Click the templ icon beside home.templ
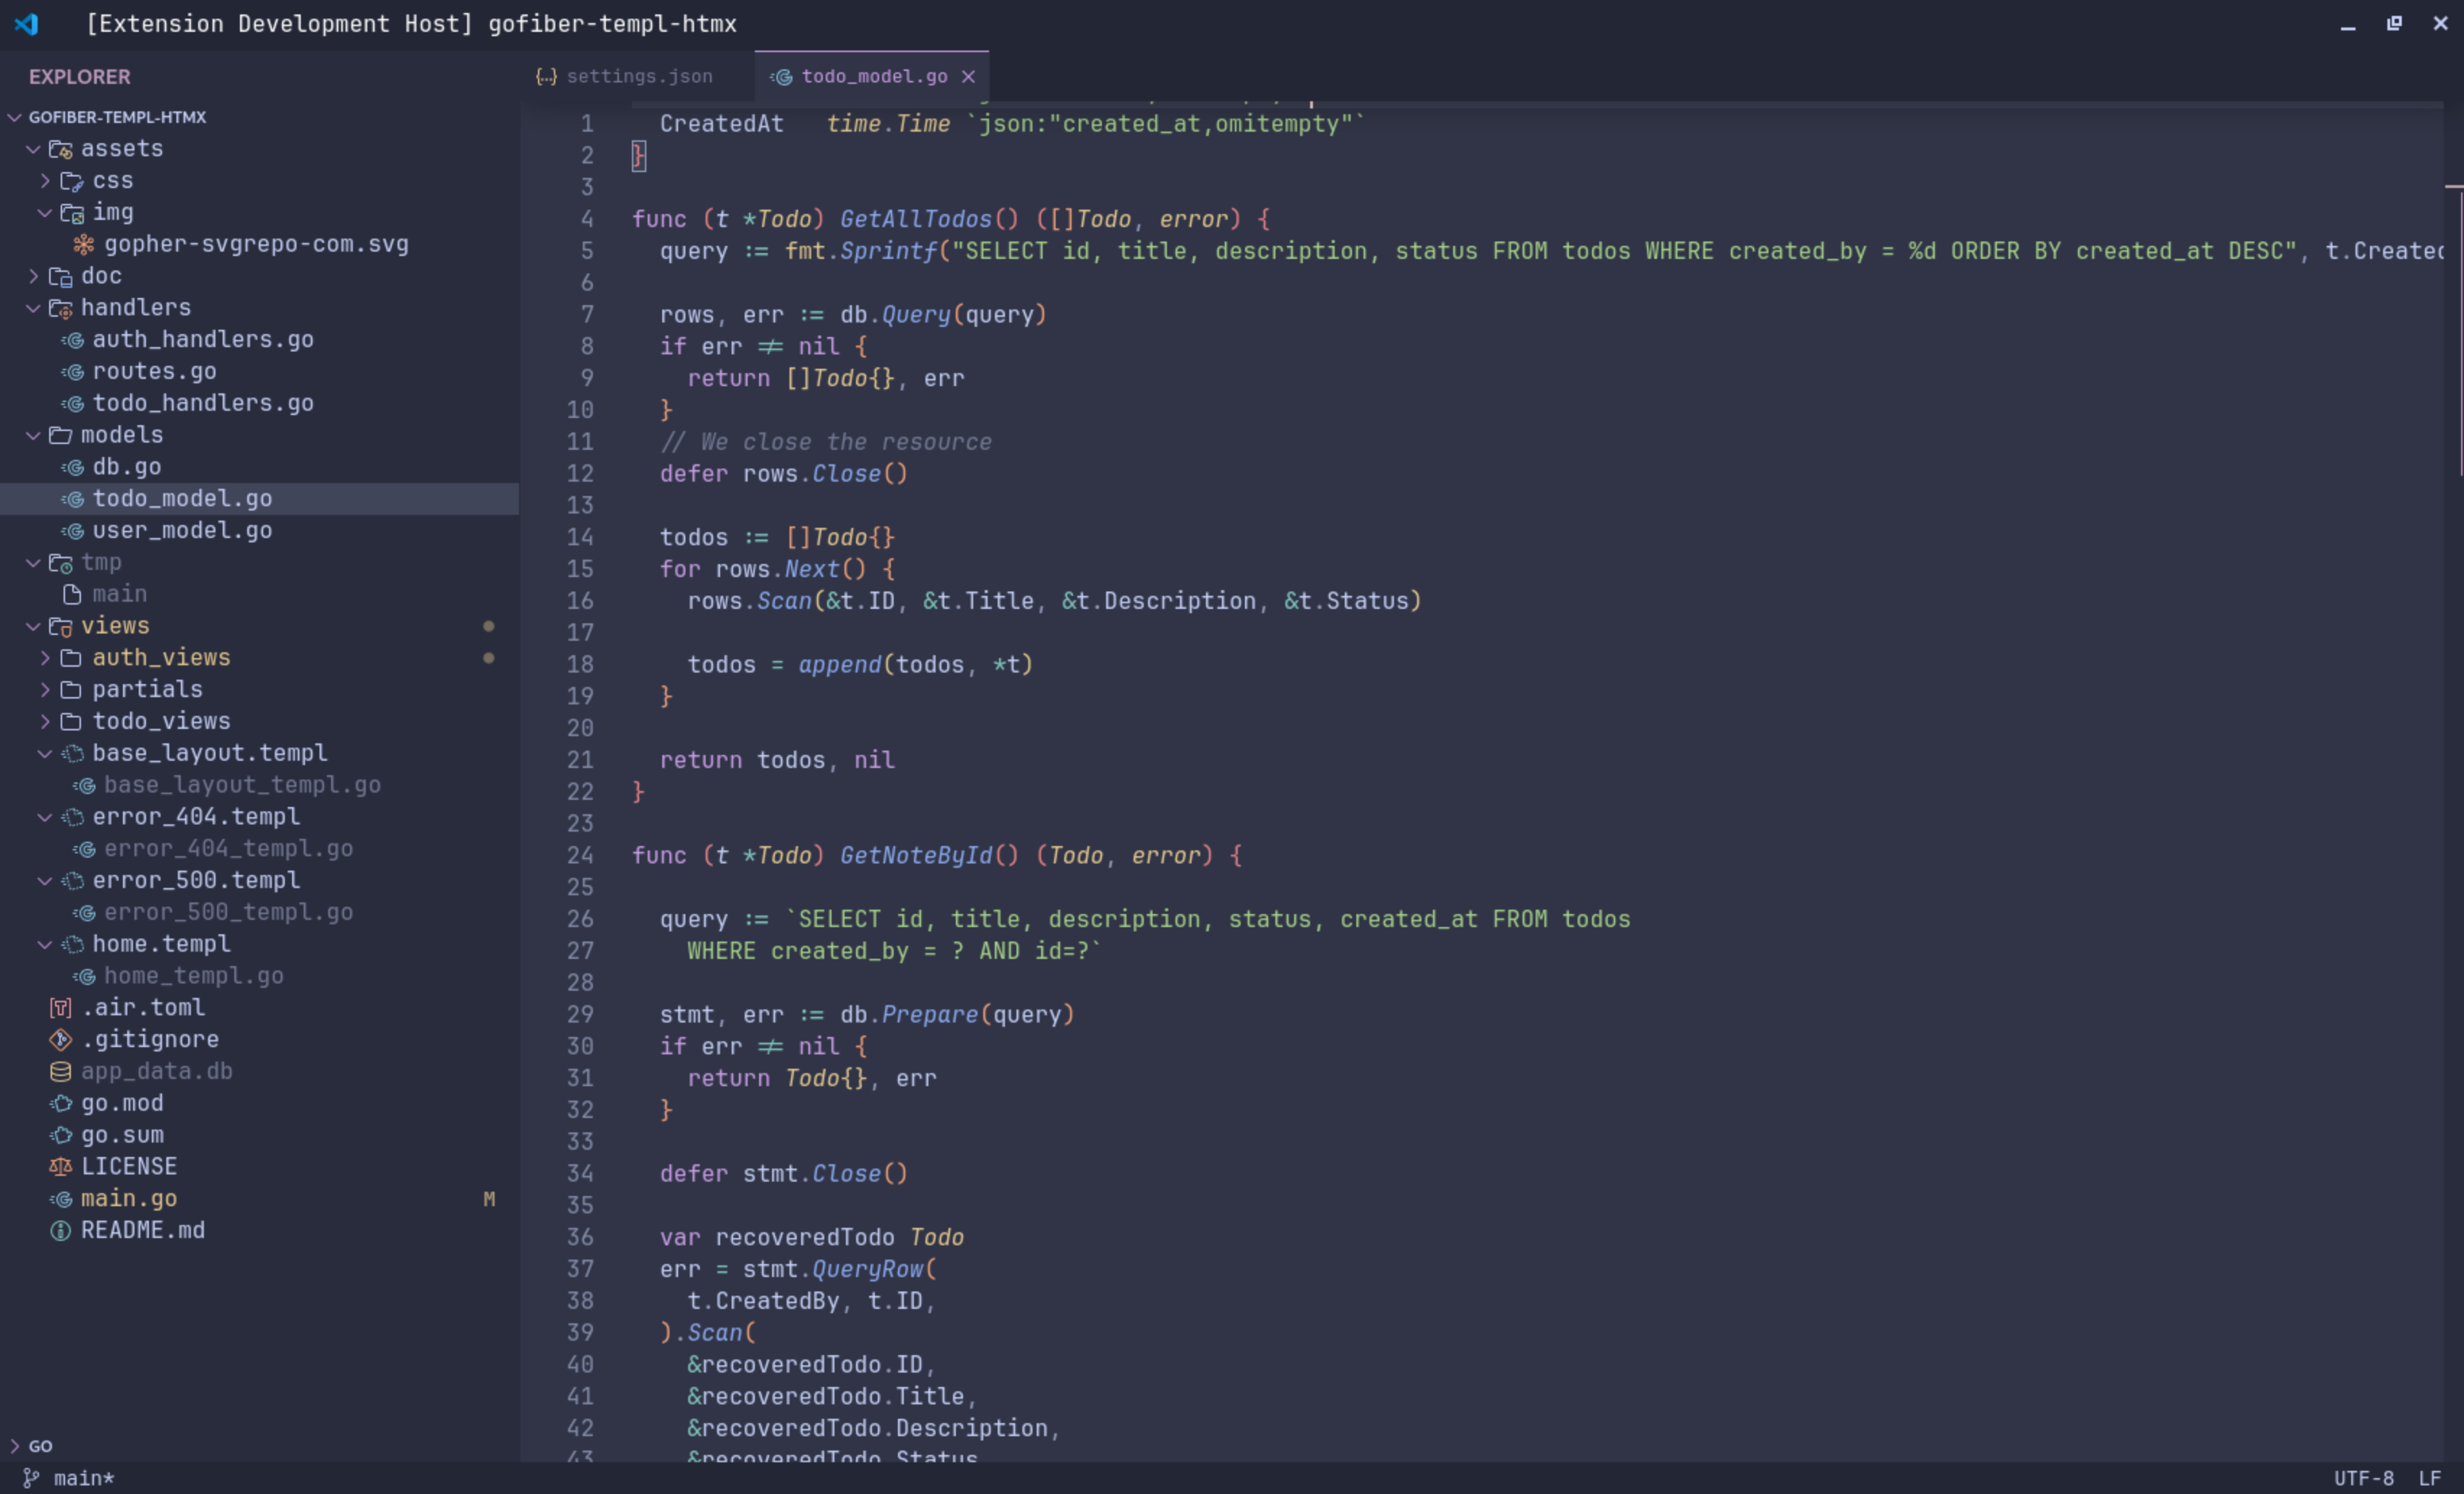The width and height of the screenshot is (2464, 1494). (72, 945)
